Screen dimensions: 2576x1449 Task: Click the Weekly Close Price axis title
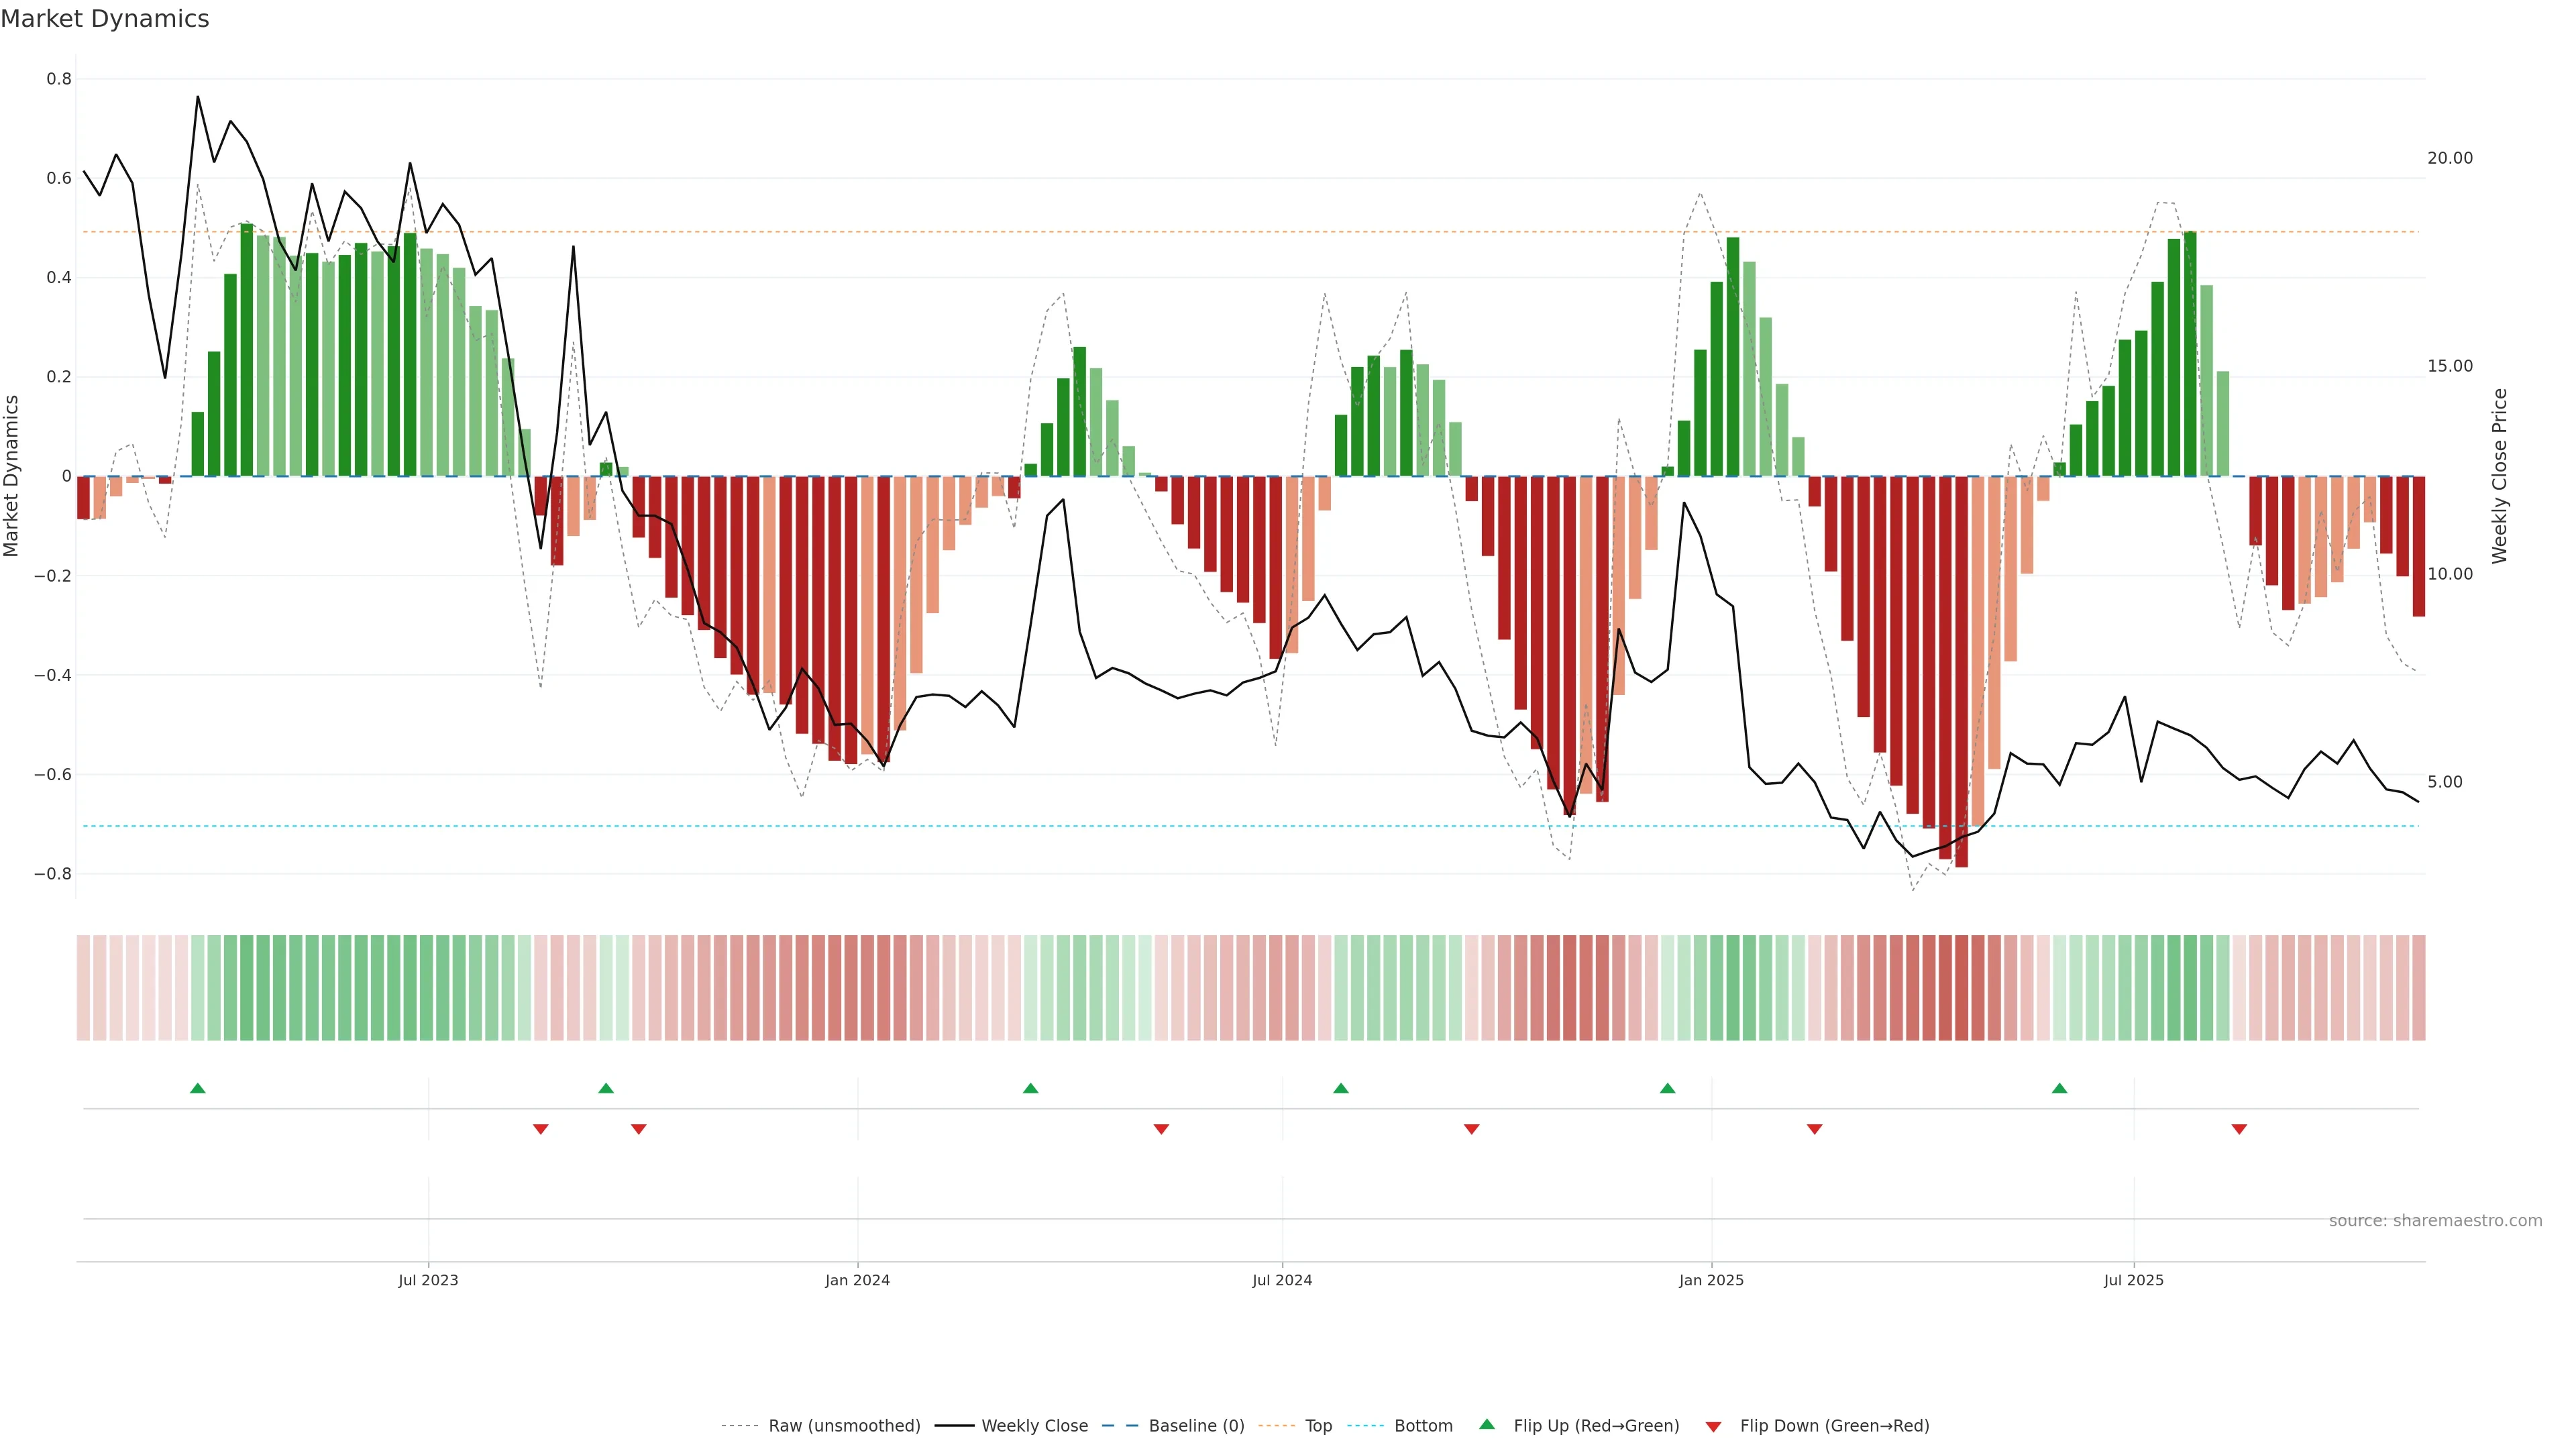pos(2499,476)
